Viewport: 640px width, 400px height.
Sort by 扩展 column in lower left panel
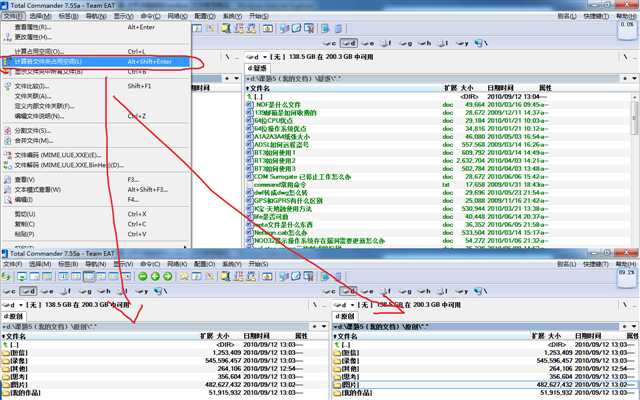pos(207,336)
